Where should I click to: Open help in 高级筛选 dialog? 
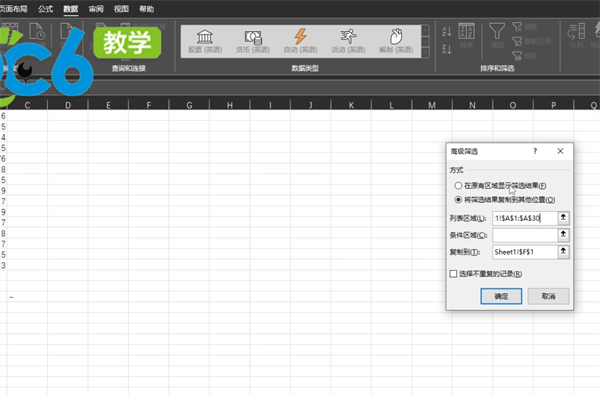pos(535,151)
